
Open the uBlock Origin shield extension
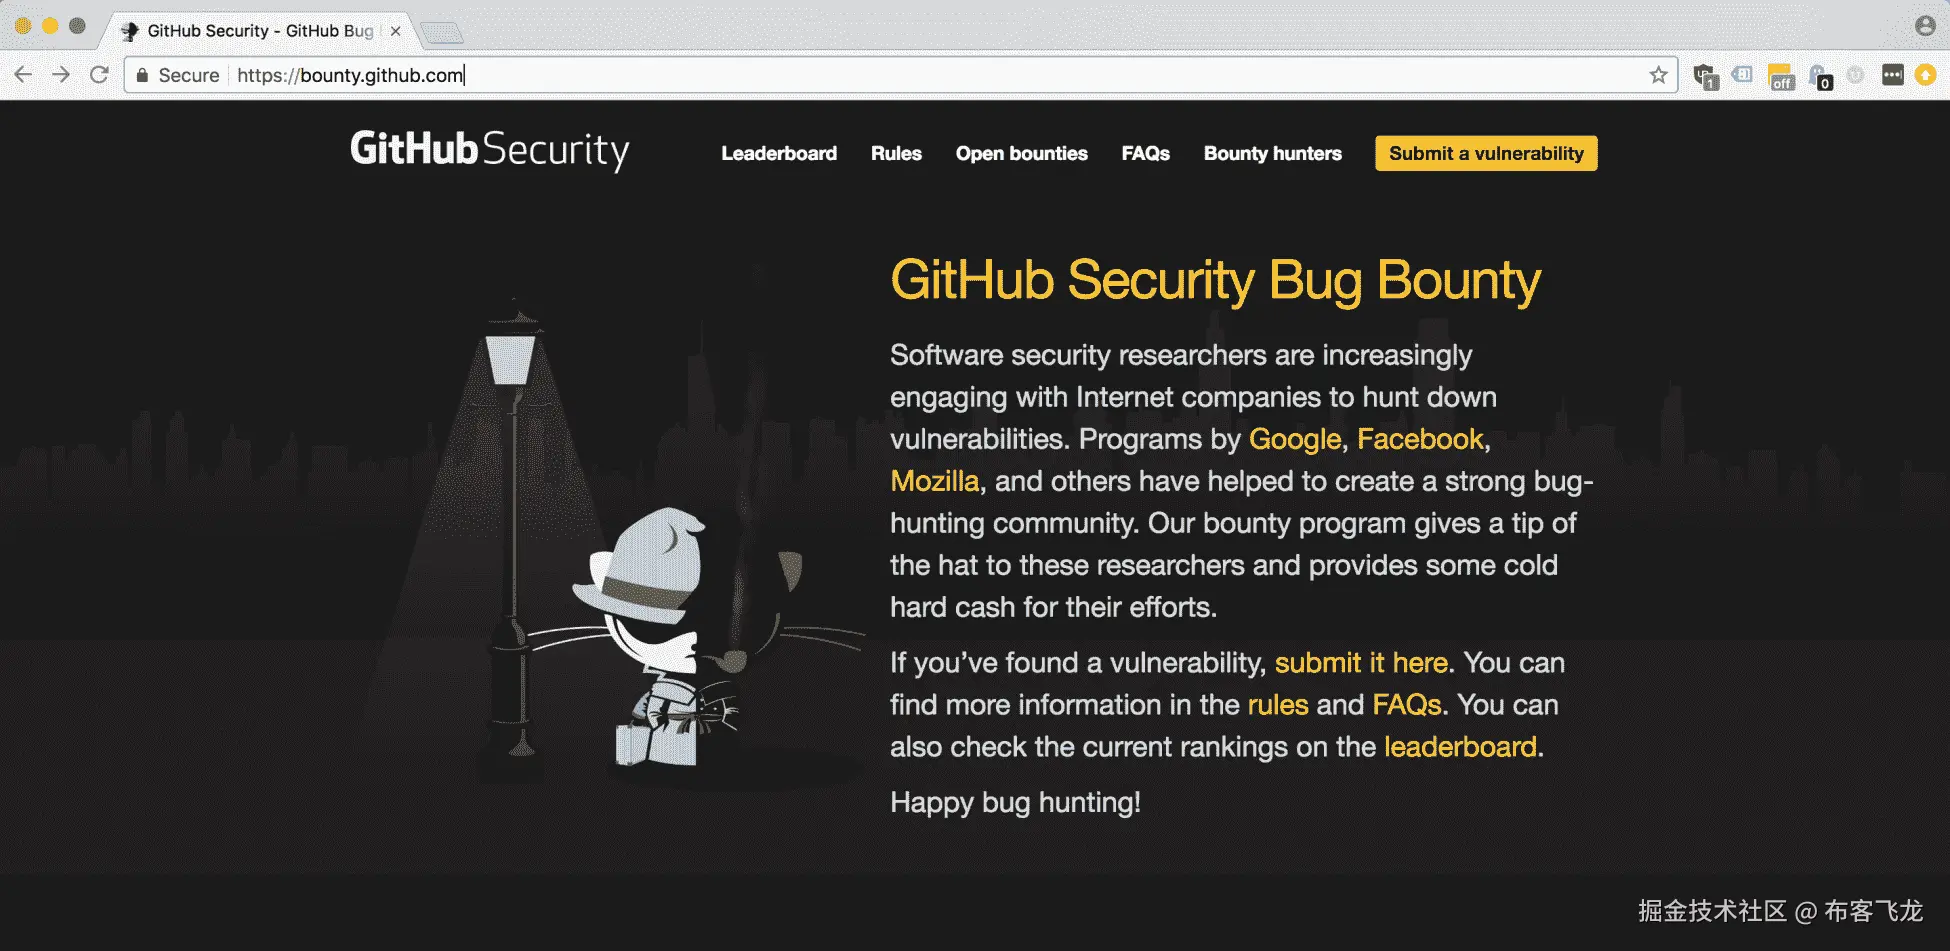coord(1705,76)
